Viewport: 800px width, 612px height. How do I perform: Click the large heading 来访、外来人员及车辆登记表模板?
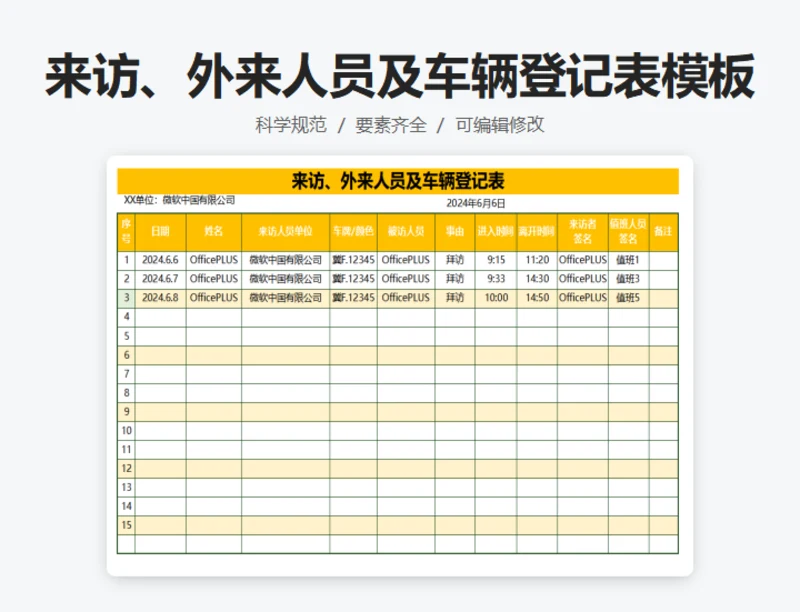[399, 76]
